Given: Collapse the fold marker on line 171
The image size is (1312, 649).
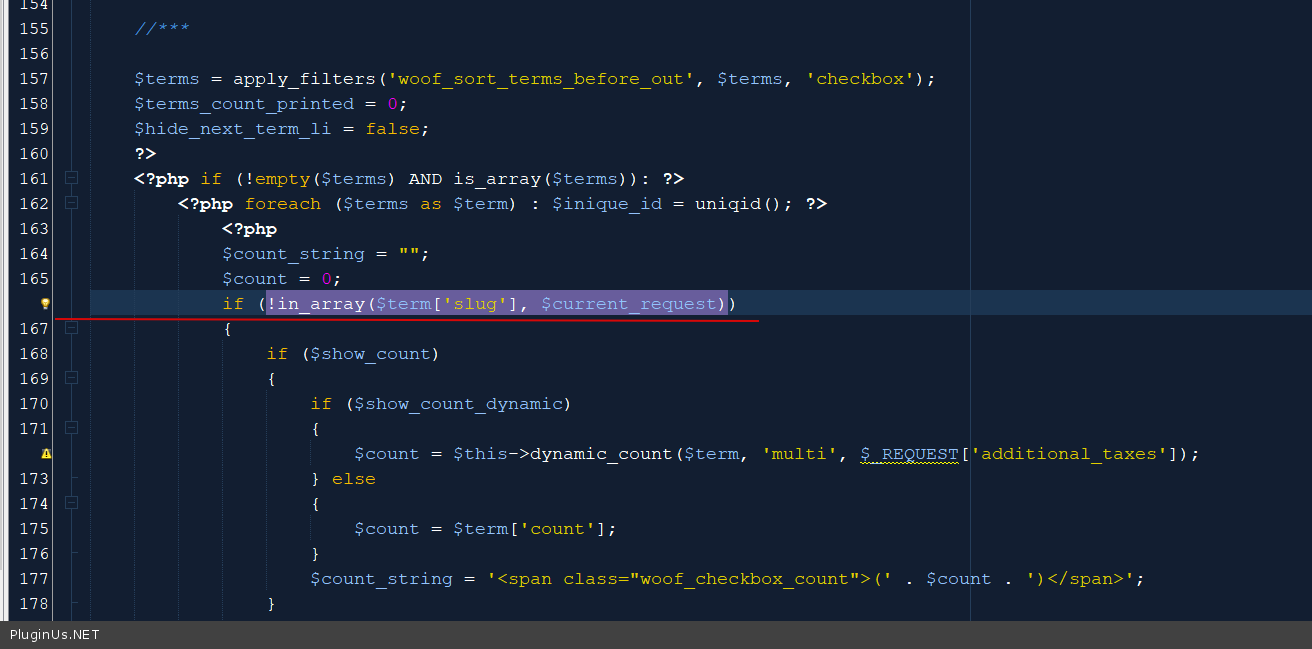Looking at the screenshot, I should coord(71,428).
